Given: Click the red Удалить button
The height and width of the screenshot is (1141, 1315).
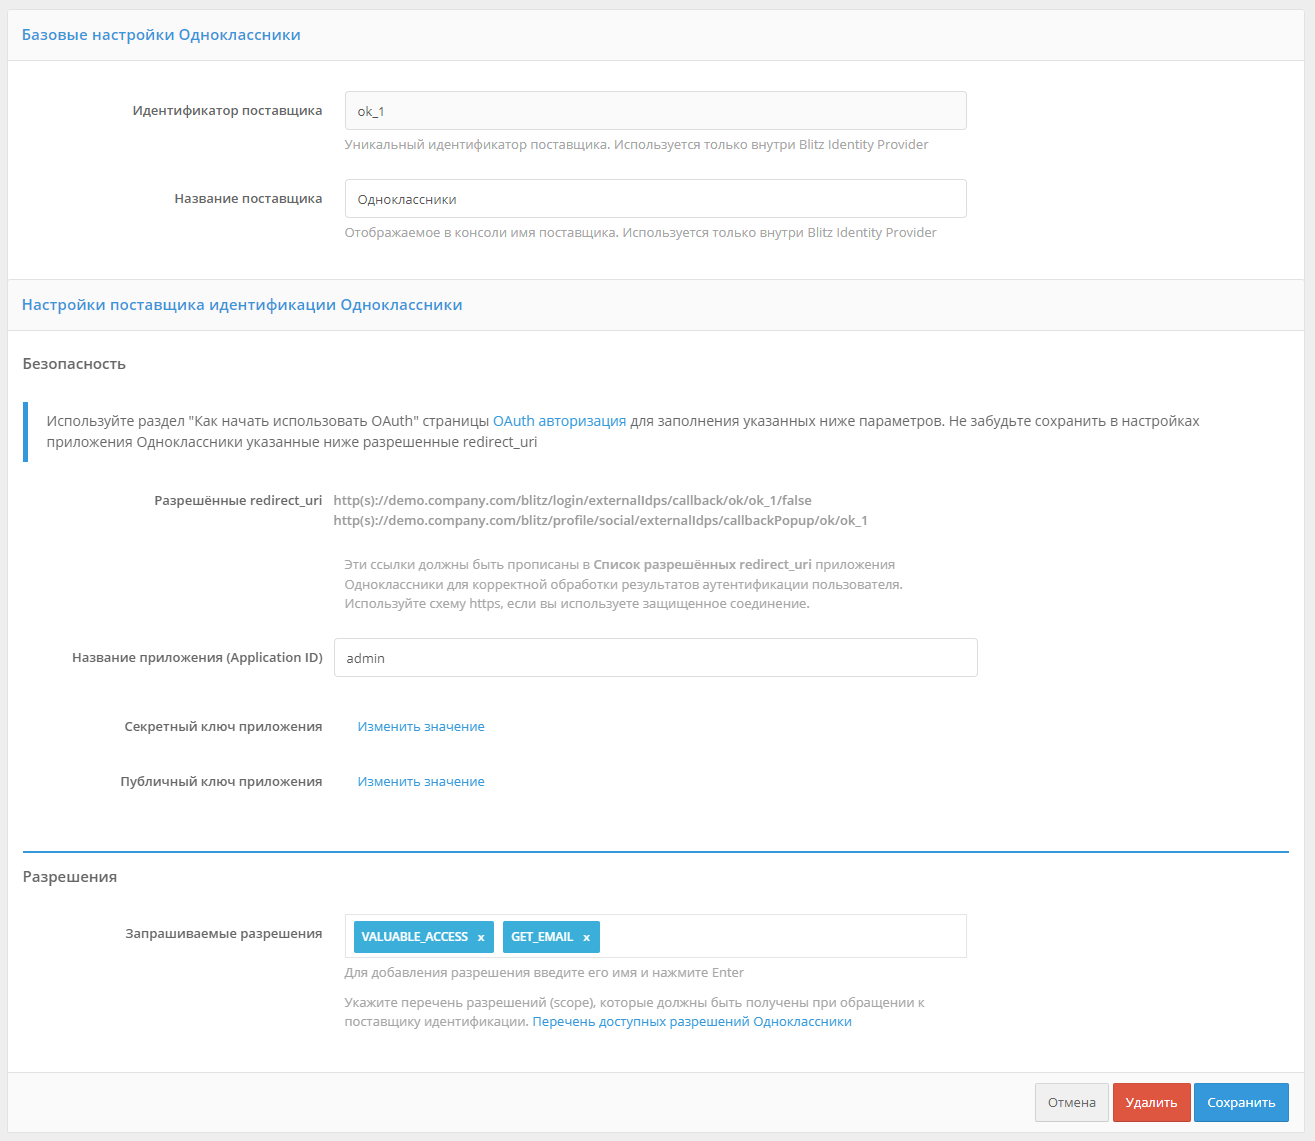Looking at the screenshot, I should click(1151, 1102).
